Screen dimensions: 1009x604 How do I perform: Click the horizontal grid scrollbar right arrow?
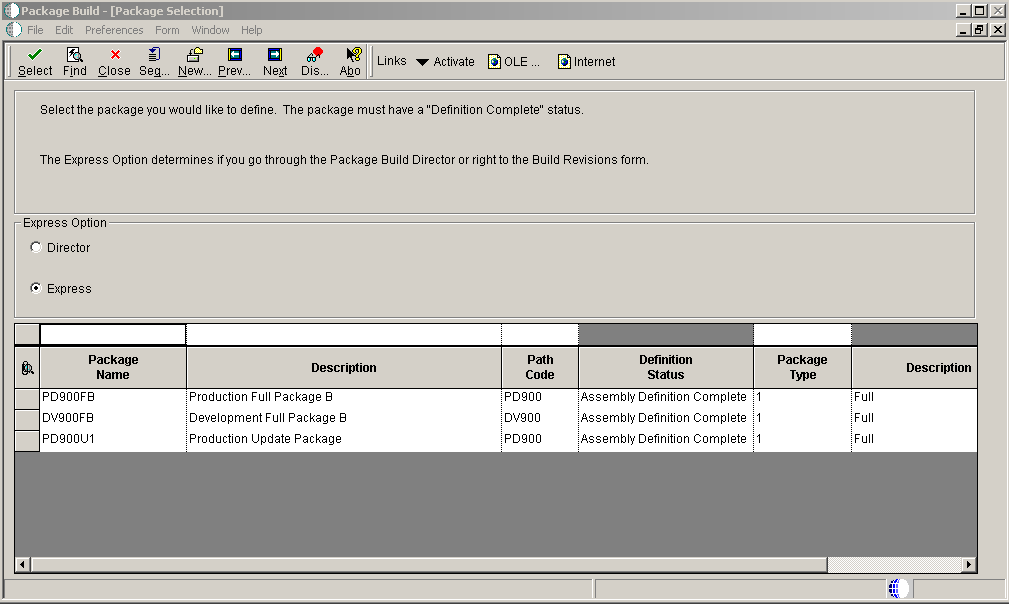967,564
